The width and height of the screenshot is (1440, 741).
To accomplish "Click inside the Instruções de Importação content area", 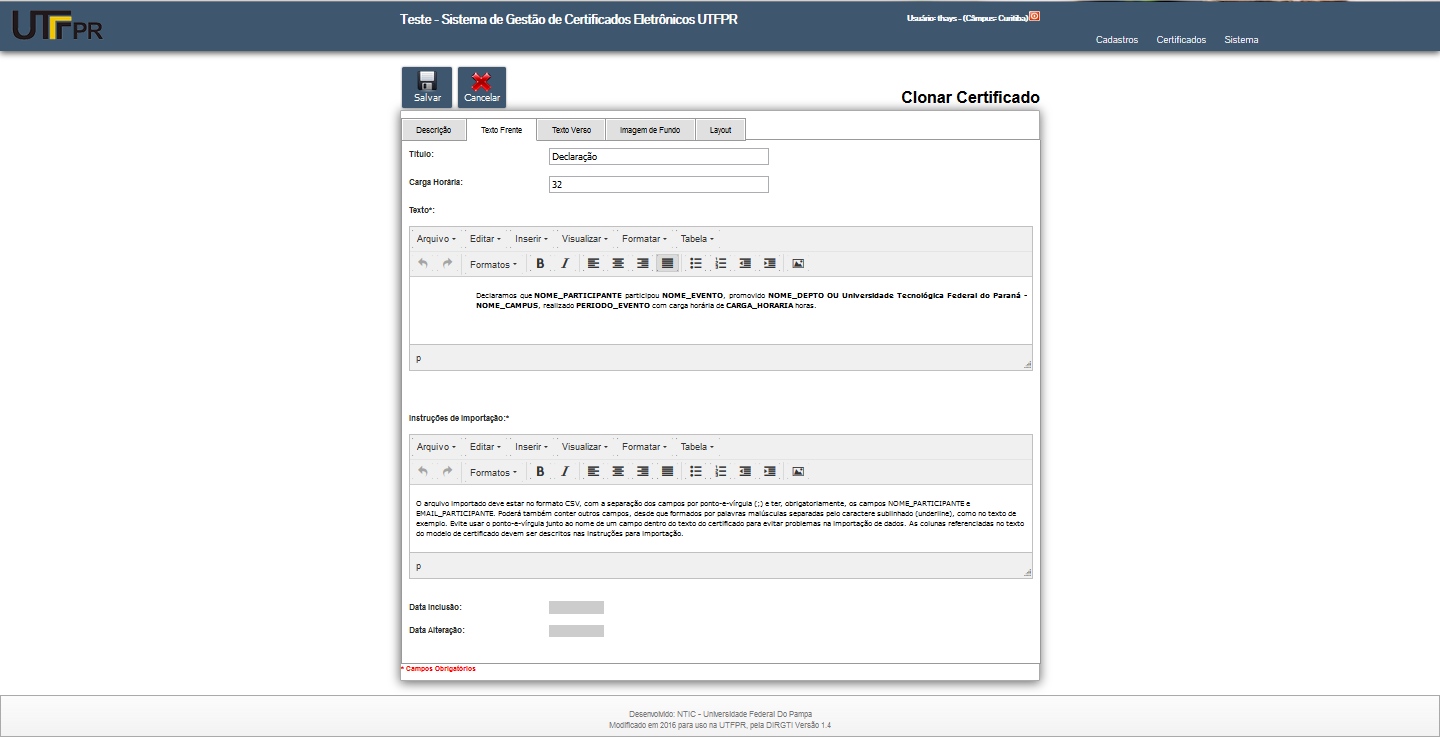I will pos(720,519).
